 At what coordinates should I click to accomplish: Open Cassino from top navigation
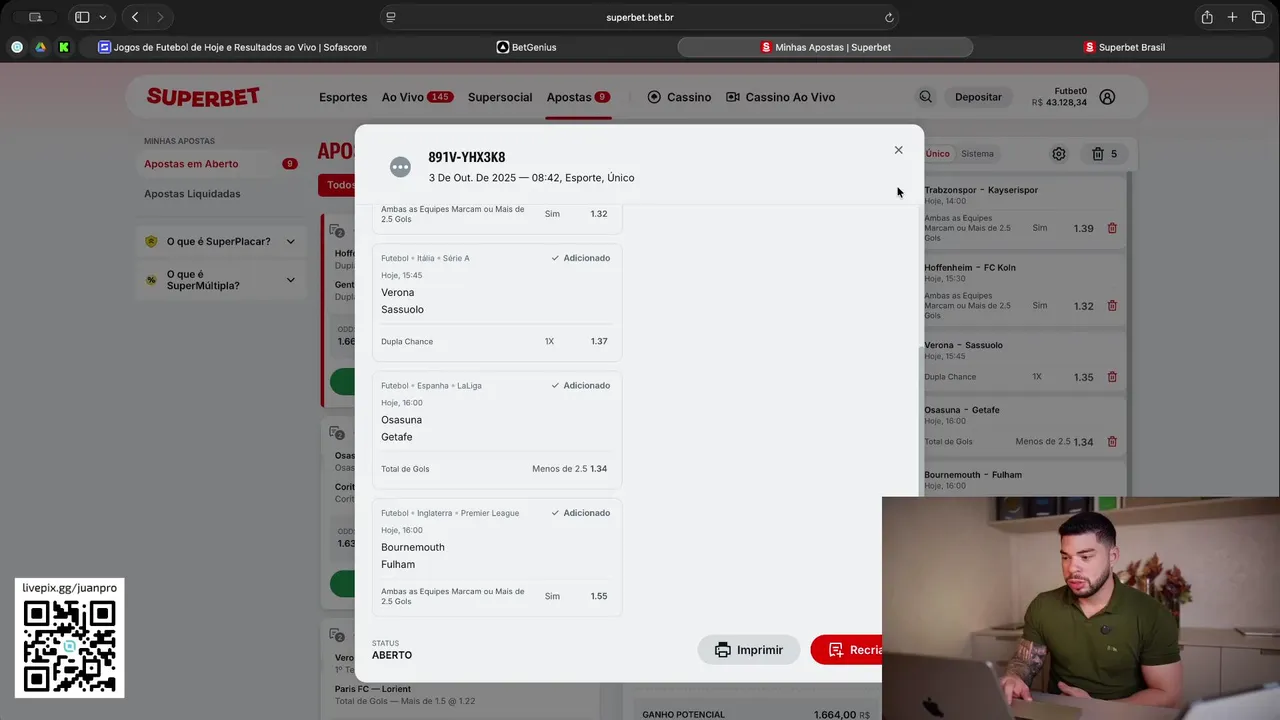679,97
